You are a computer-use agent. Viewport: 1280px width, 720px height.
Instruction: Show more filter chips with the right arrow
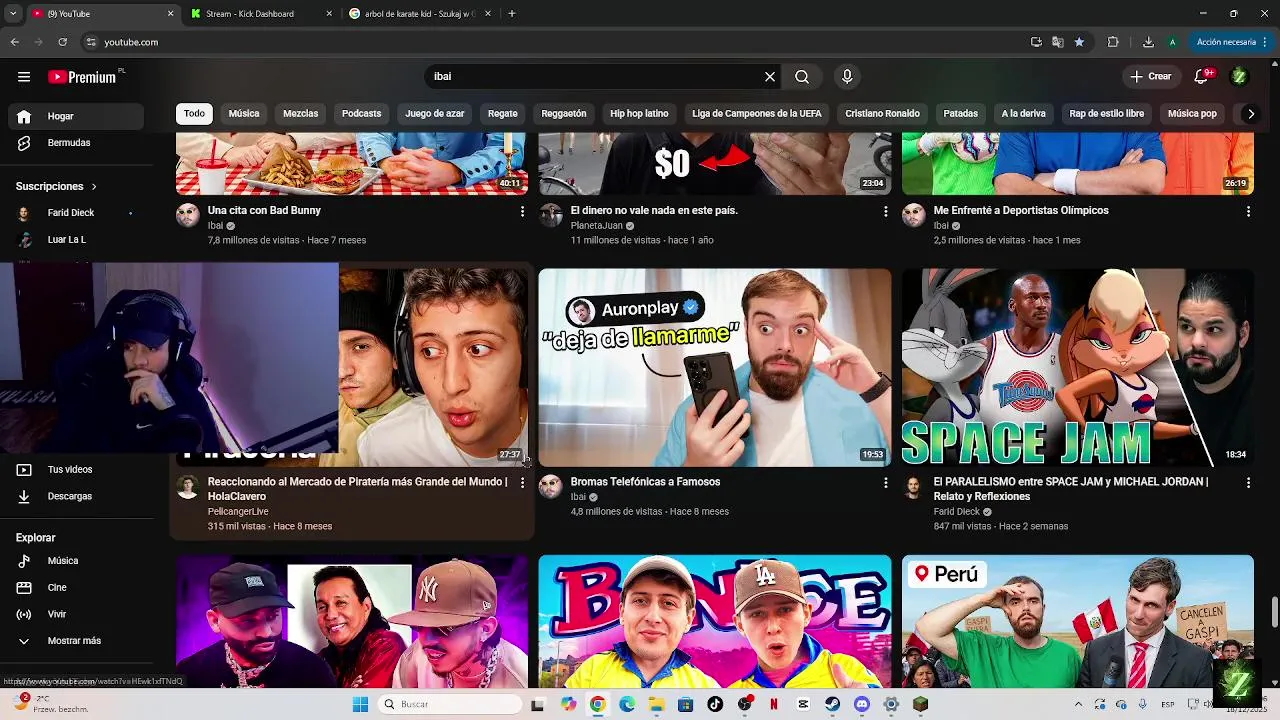pyautogui.click(x=1250, y=114)
